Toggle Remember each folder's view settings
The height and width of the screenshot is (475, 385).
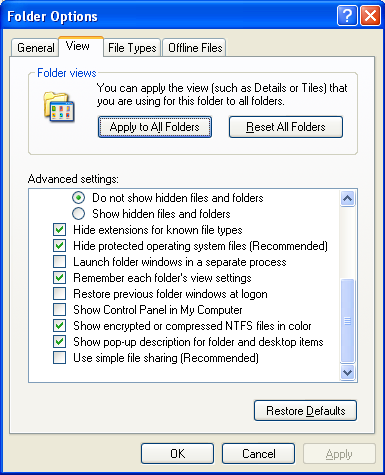point(59,278)
